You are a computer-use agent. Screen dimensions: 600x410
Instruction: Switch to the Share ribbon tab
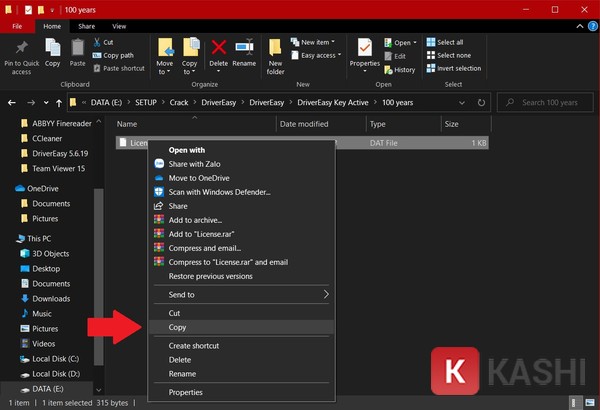(x=86, y=26)
